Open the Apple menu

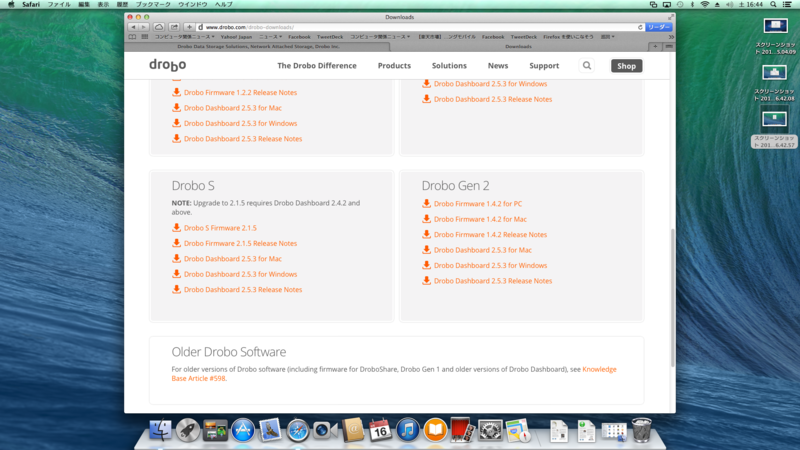coord(11,5)
